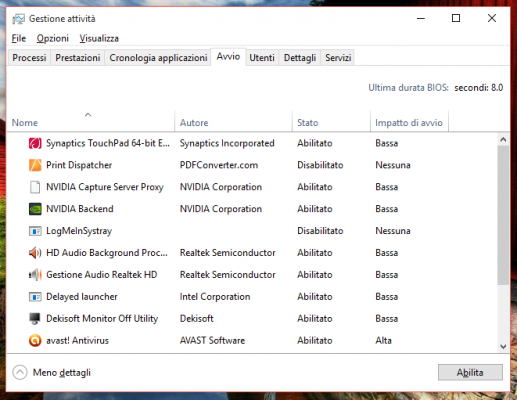
Task: Click the NVIDIA Capture Server Proxy file icon
Action: pyautogui.click(x=35, y=187)
